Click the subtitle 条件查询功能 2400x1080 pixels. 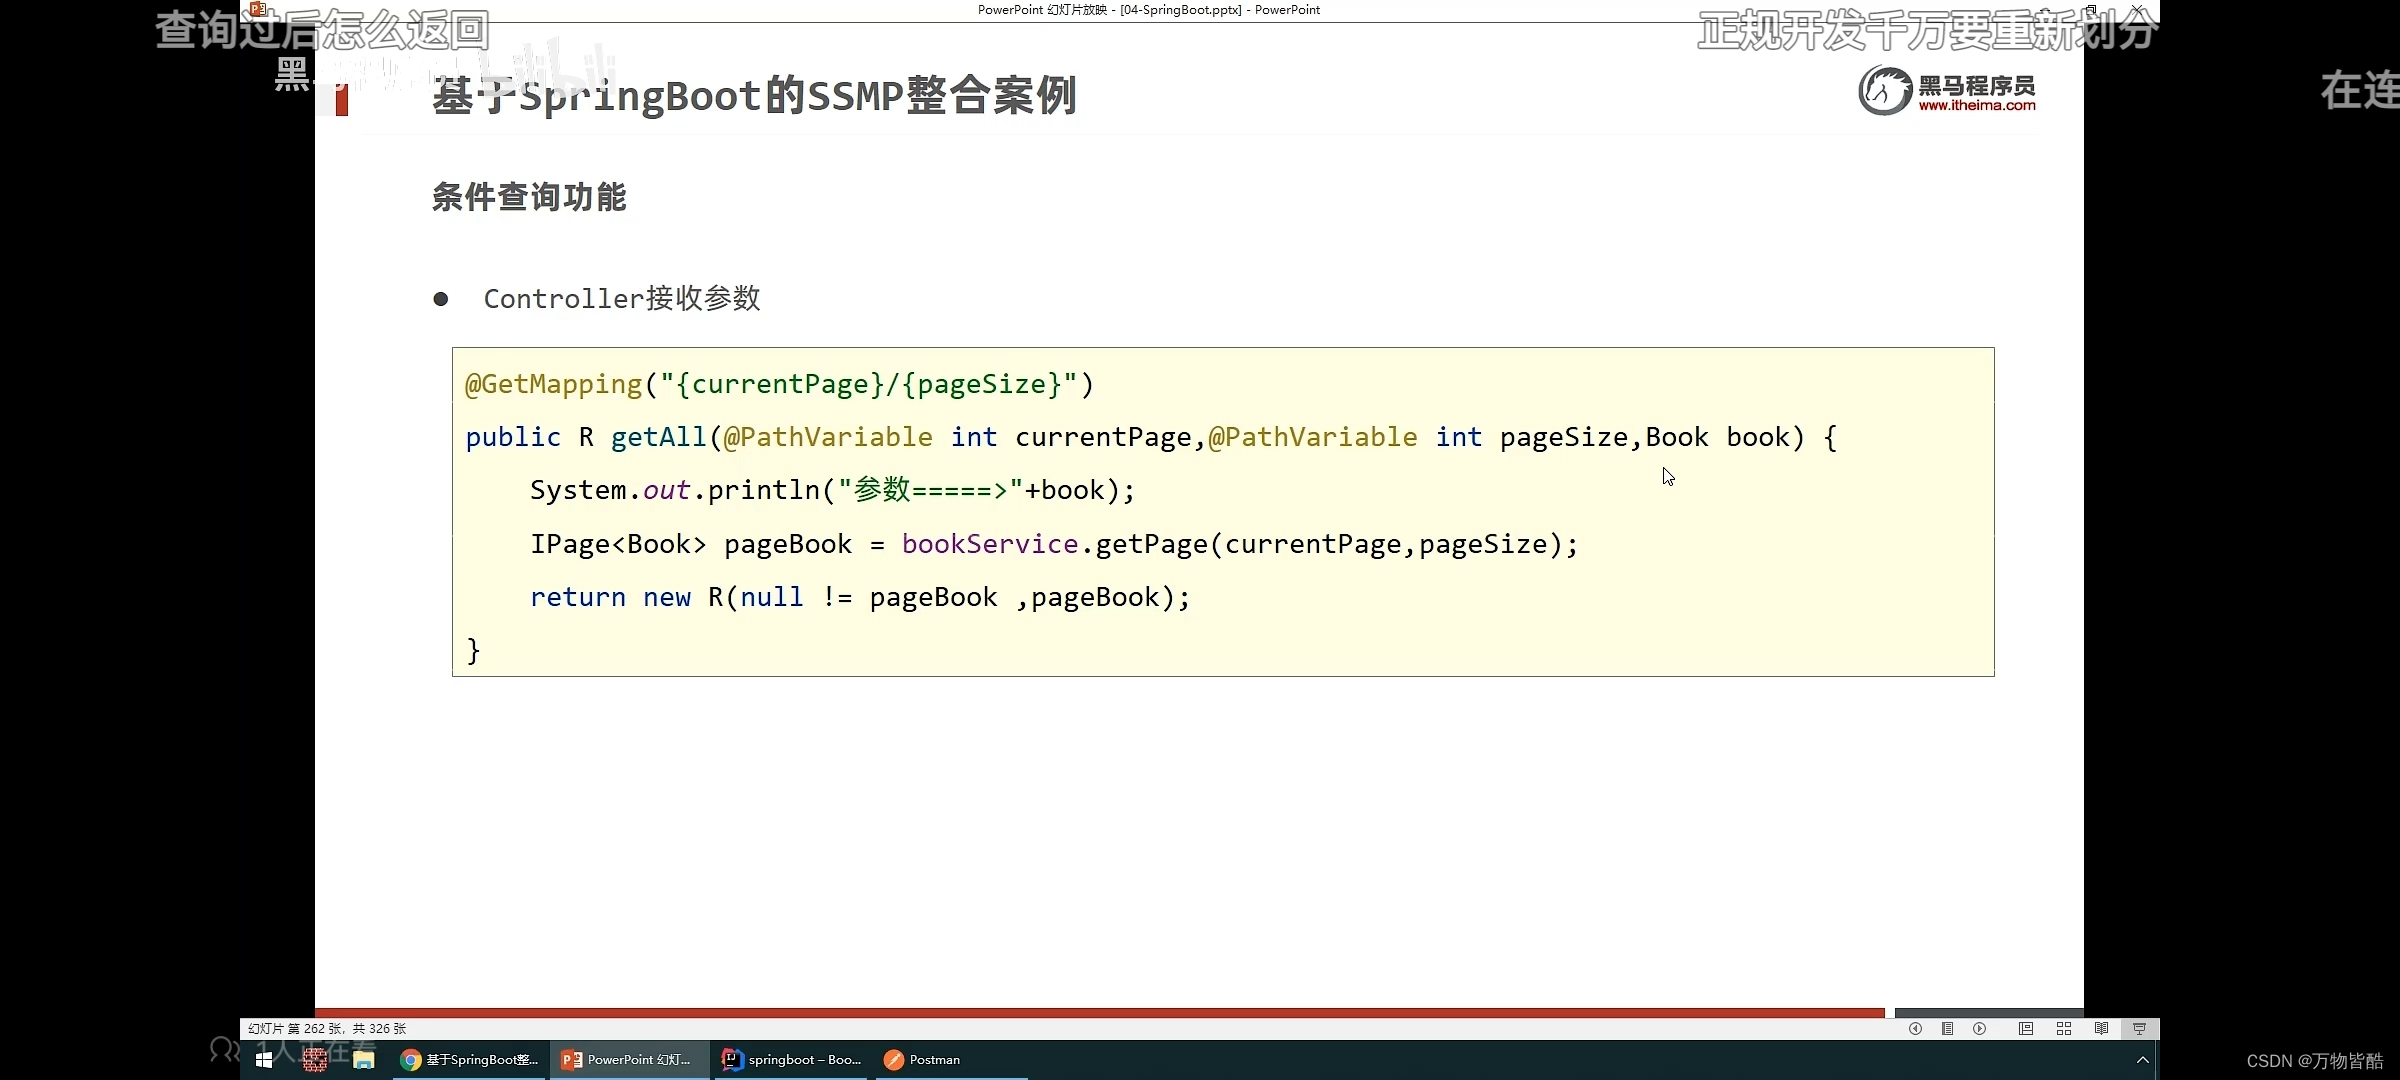(529, 197)
